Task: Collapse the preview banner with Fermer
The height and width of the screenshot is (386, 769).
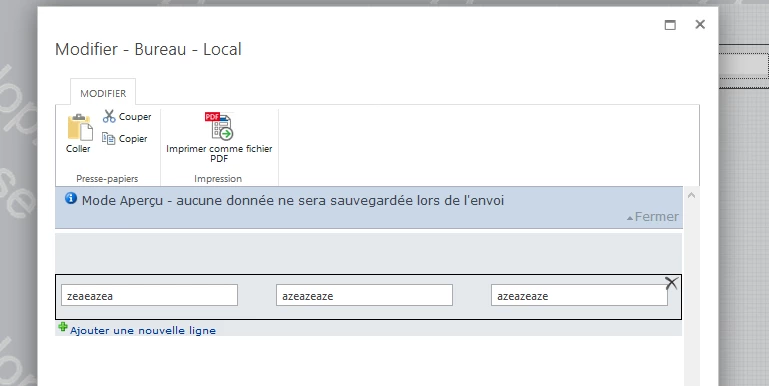Action: (x=653, y=217)
